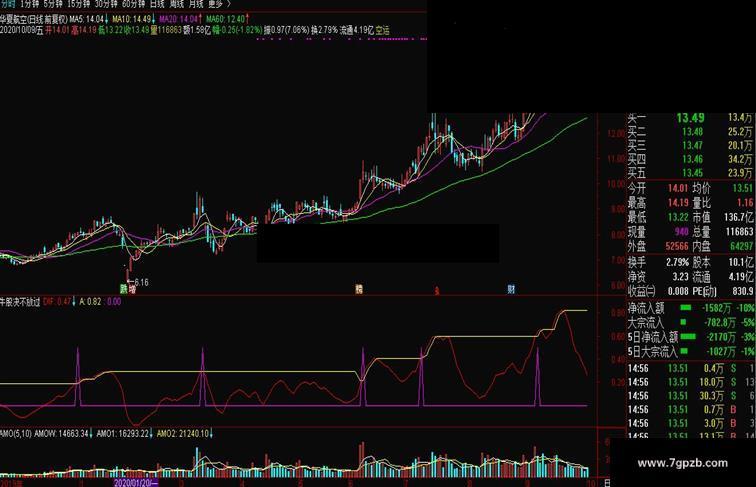Image resolution: width=756 pixels, height=487 pixels.
Task: Click the highlighted 2020/01/20 date marker
Action: point(136,482)
